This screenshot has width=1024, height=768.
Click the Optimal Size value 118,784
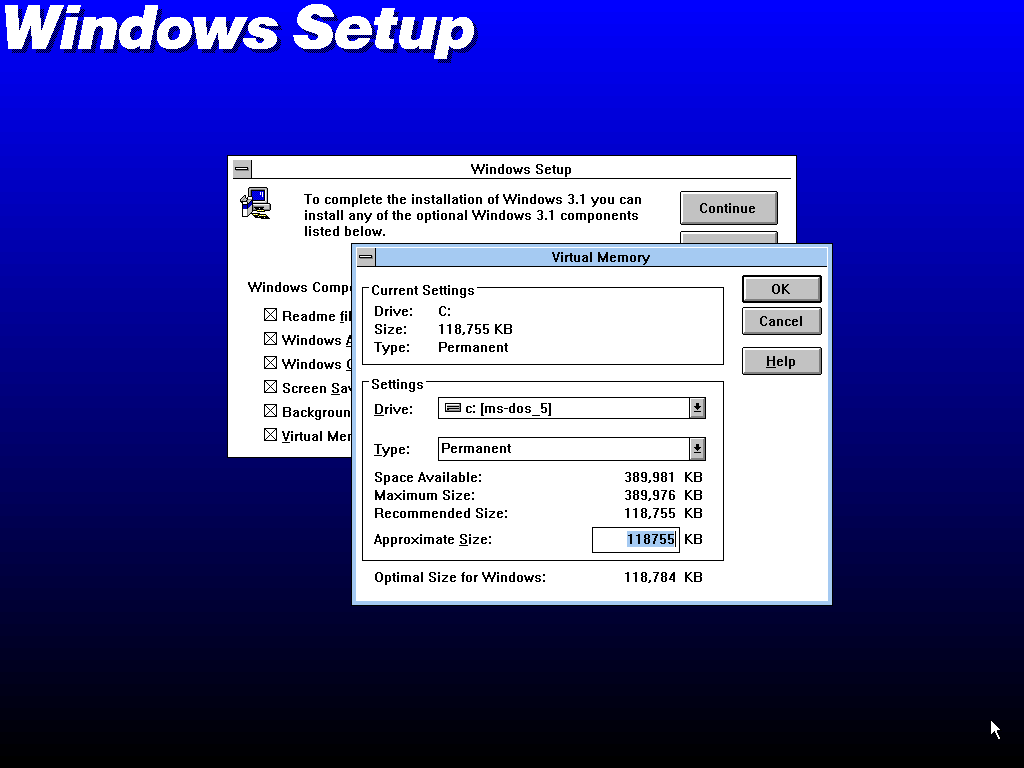tap(650, 577)
